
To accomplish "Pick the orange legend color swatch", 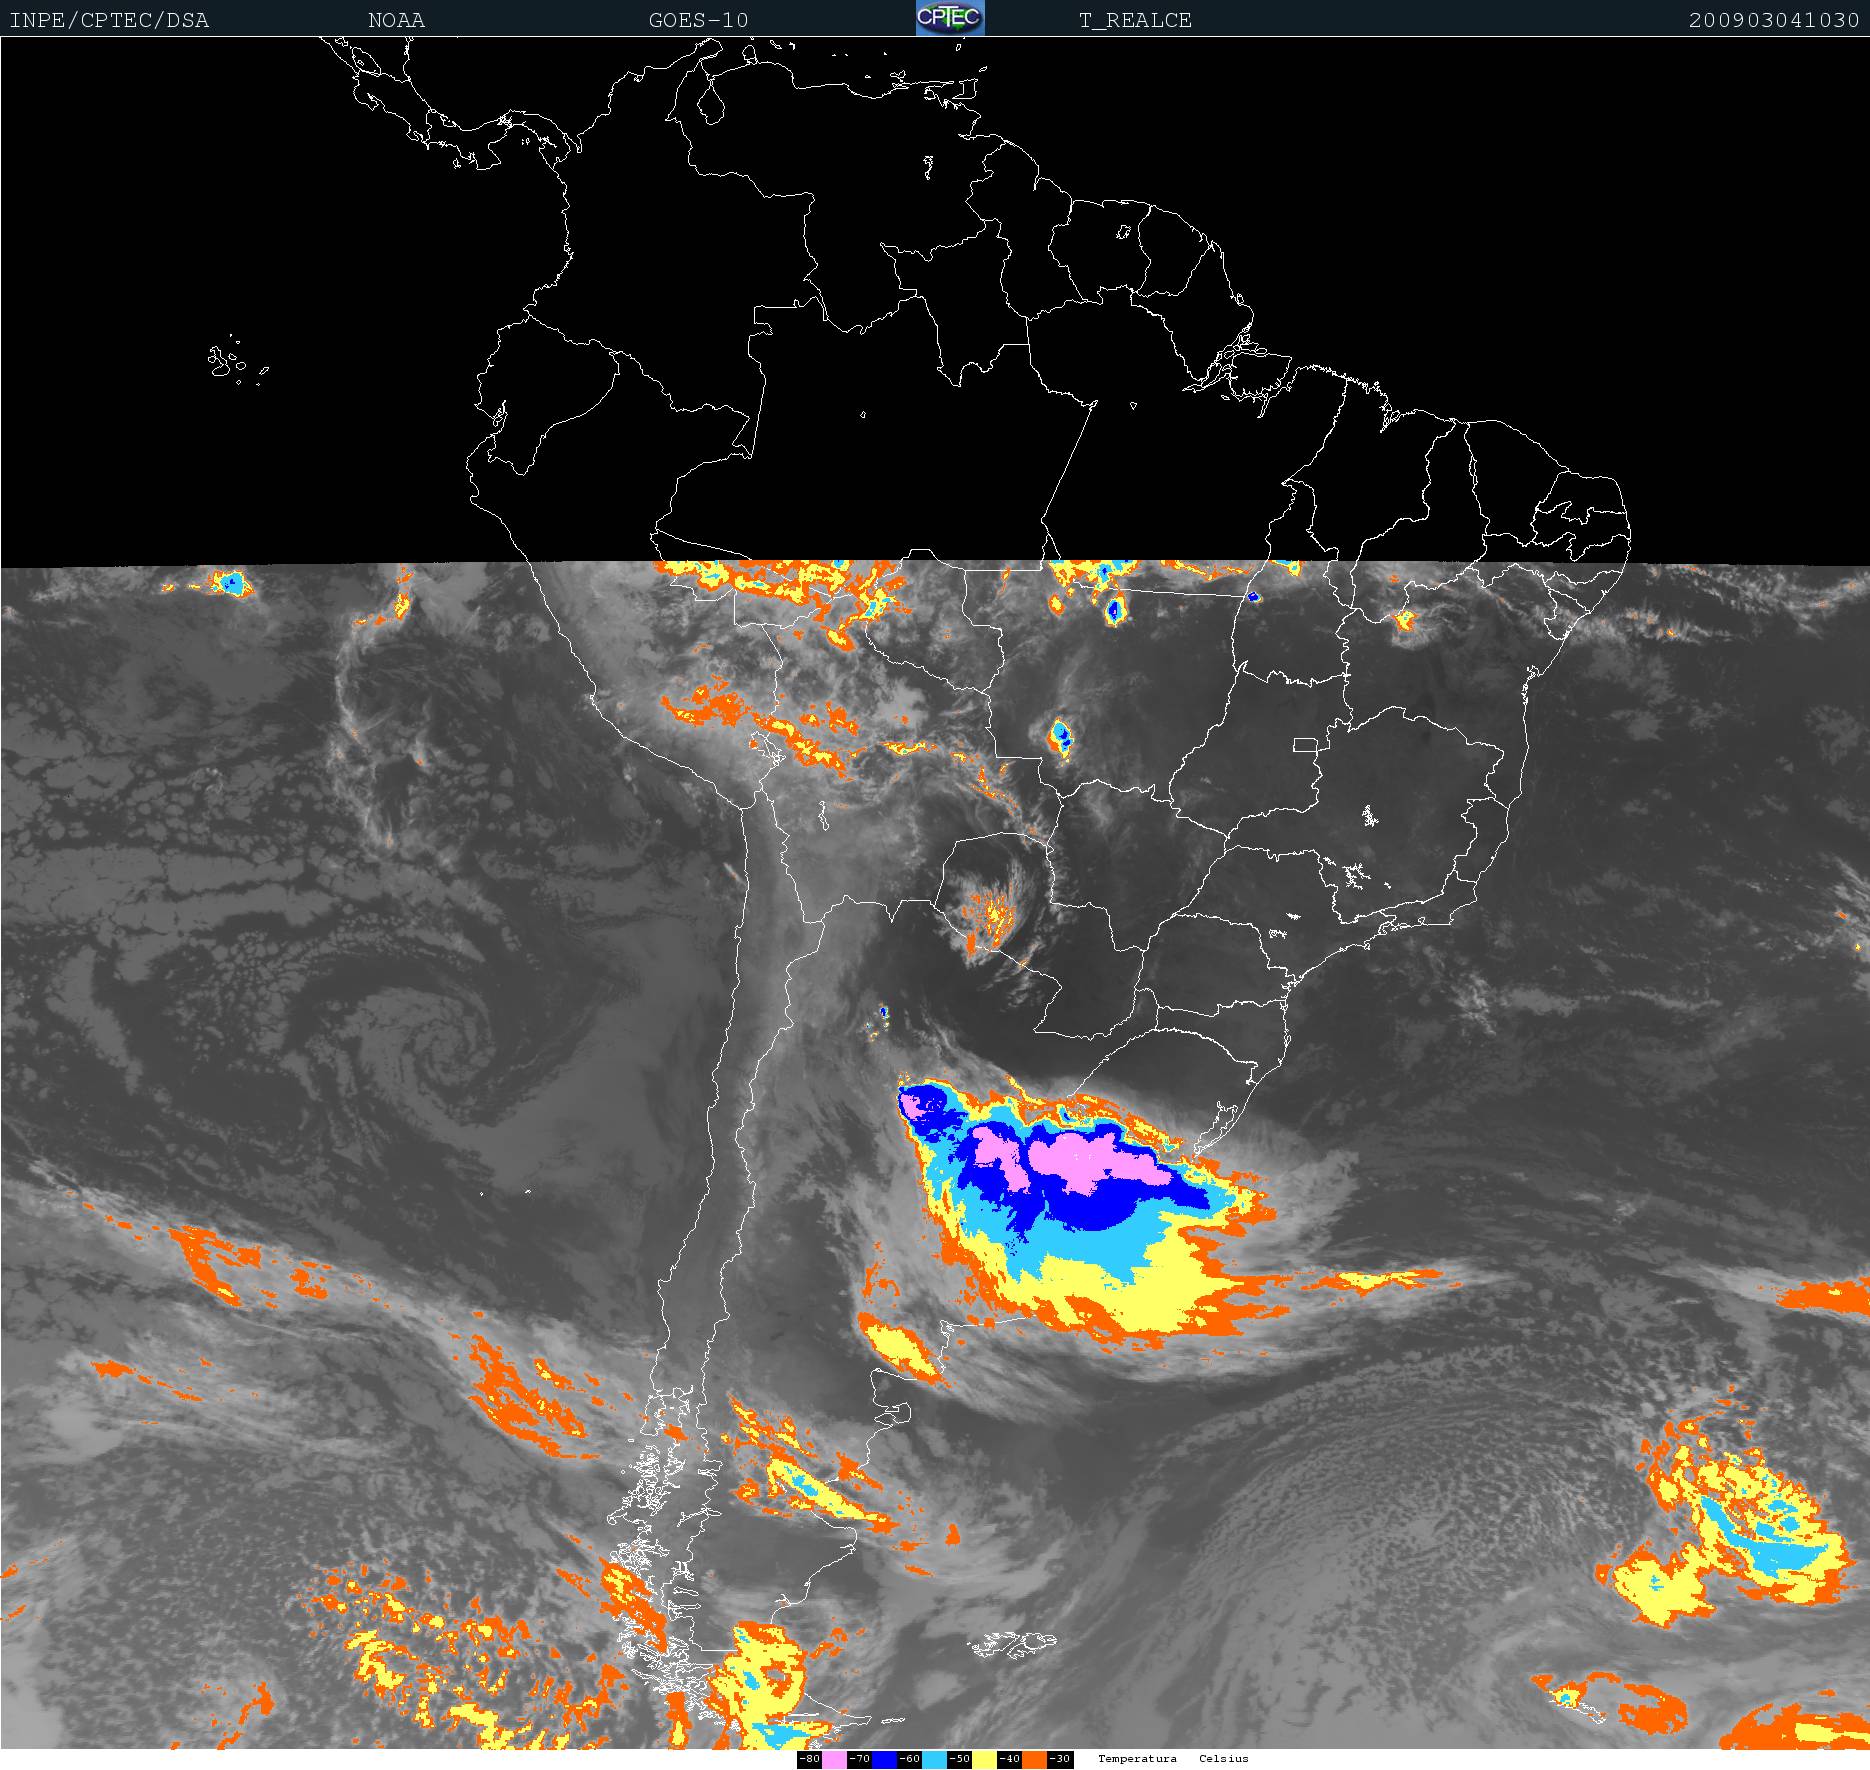I will [x=1034, y=1760].
